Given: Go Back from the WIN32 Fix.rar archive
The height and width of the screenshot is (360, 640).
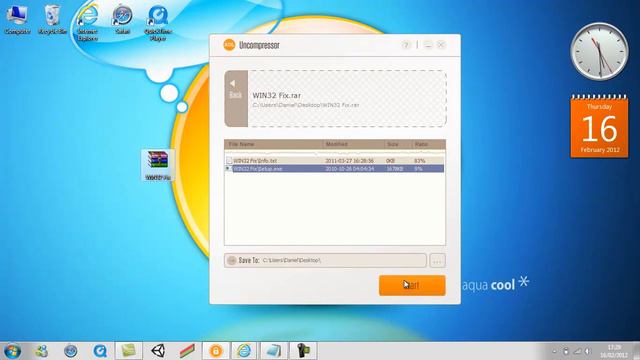Looking at the screenshot, I should click(x=236, y=98).
